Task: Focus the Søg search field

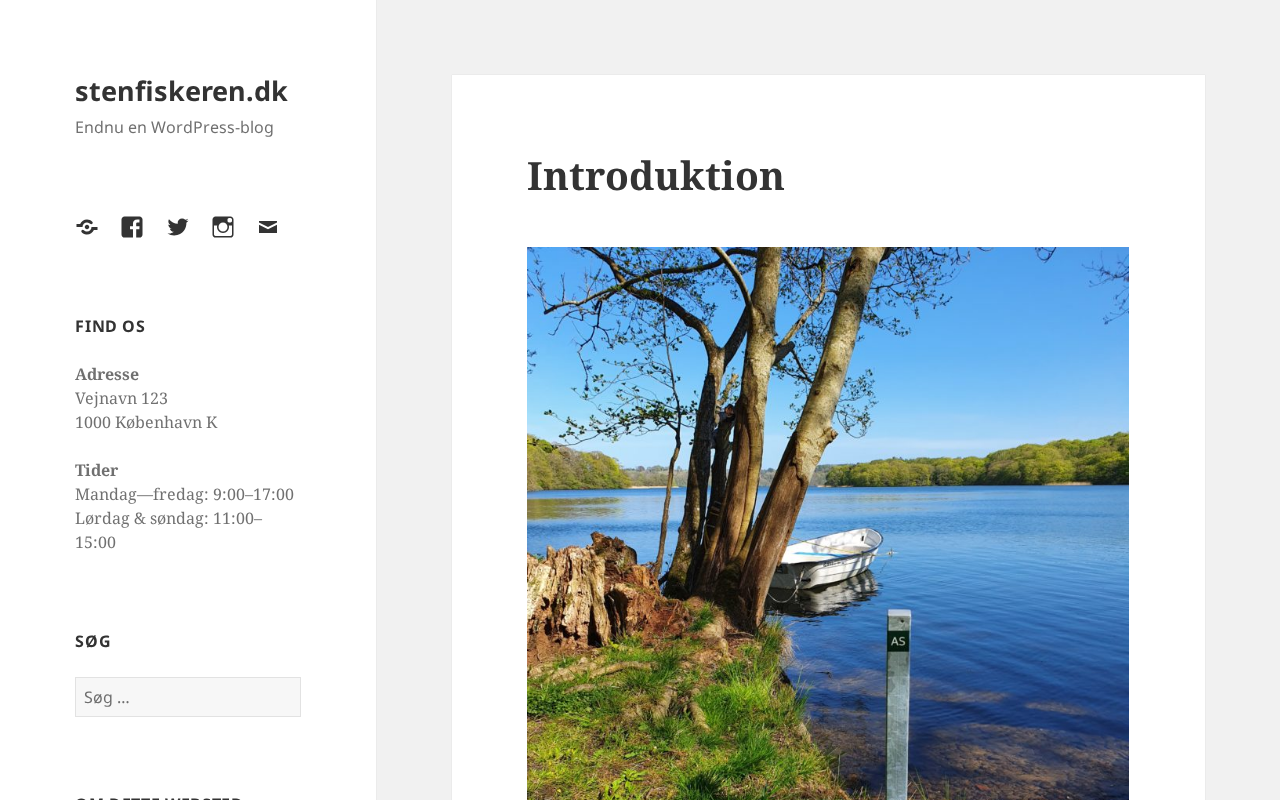Action: click(188, 697)
